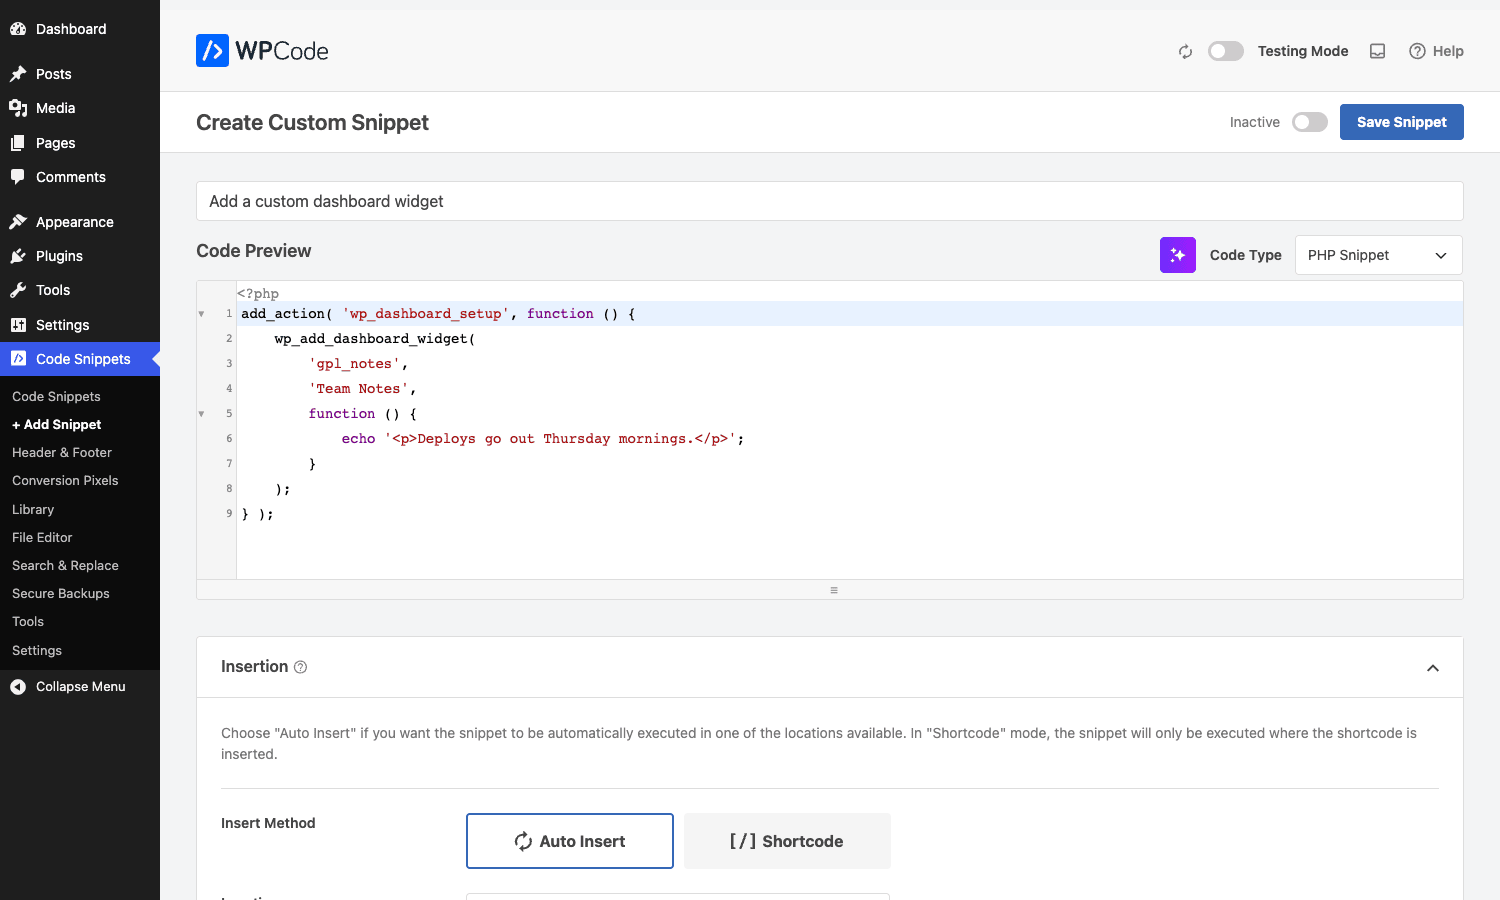Open the Settings link under Code Snippets

(x=37, y=651)
